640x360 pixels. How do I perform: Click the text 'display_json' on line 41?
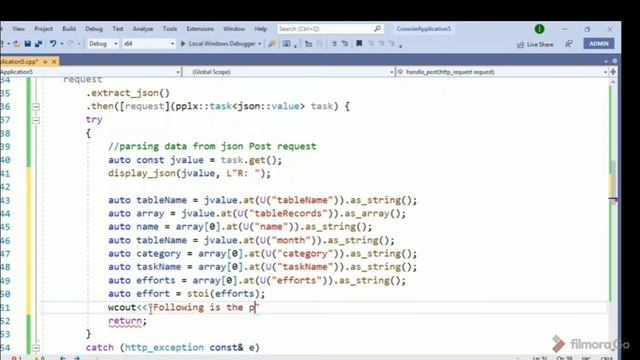pyautogui.click(x=142, y=173)
